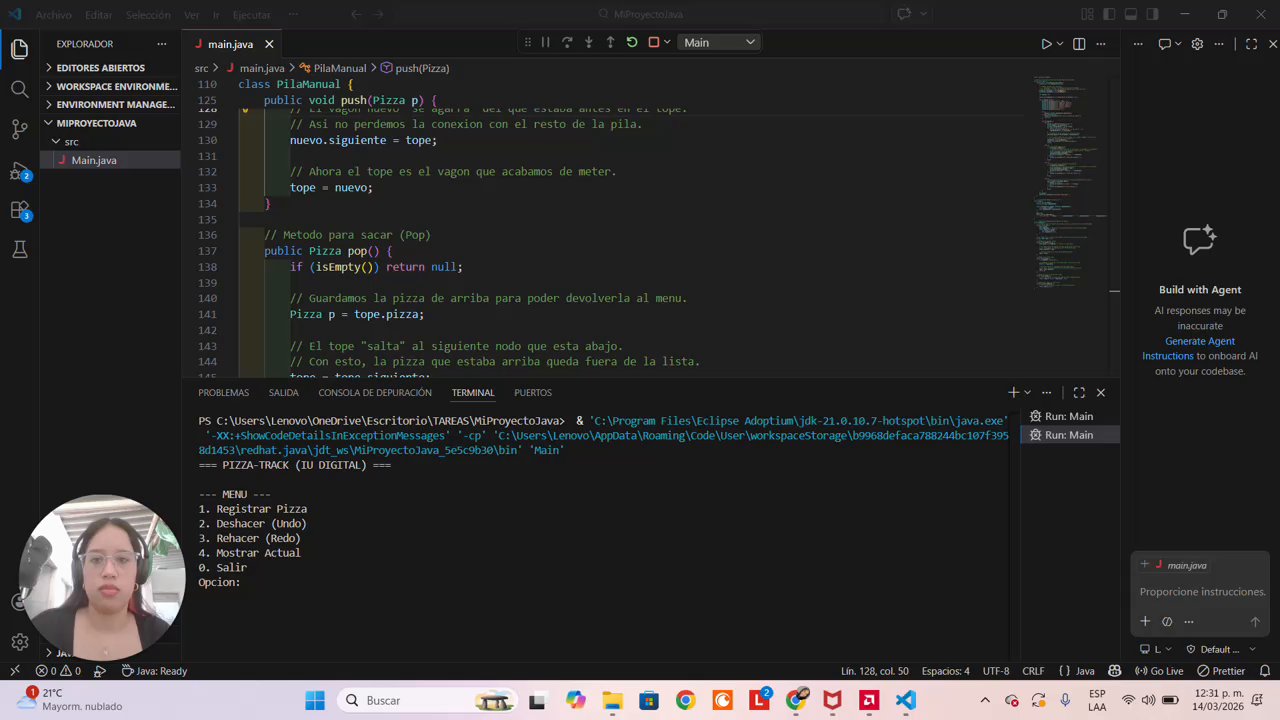
Task: Close the terminal panel
Action: pos(1101,393)
